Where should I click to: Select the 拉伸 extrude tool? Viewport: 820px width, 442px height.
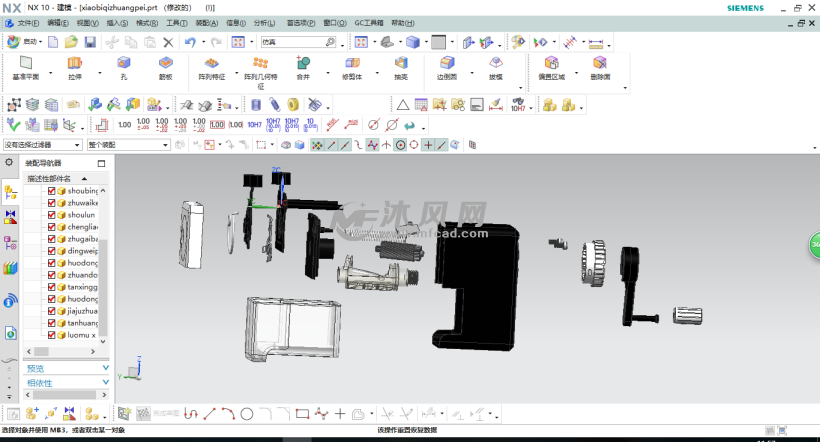(75, 68)
